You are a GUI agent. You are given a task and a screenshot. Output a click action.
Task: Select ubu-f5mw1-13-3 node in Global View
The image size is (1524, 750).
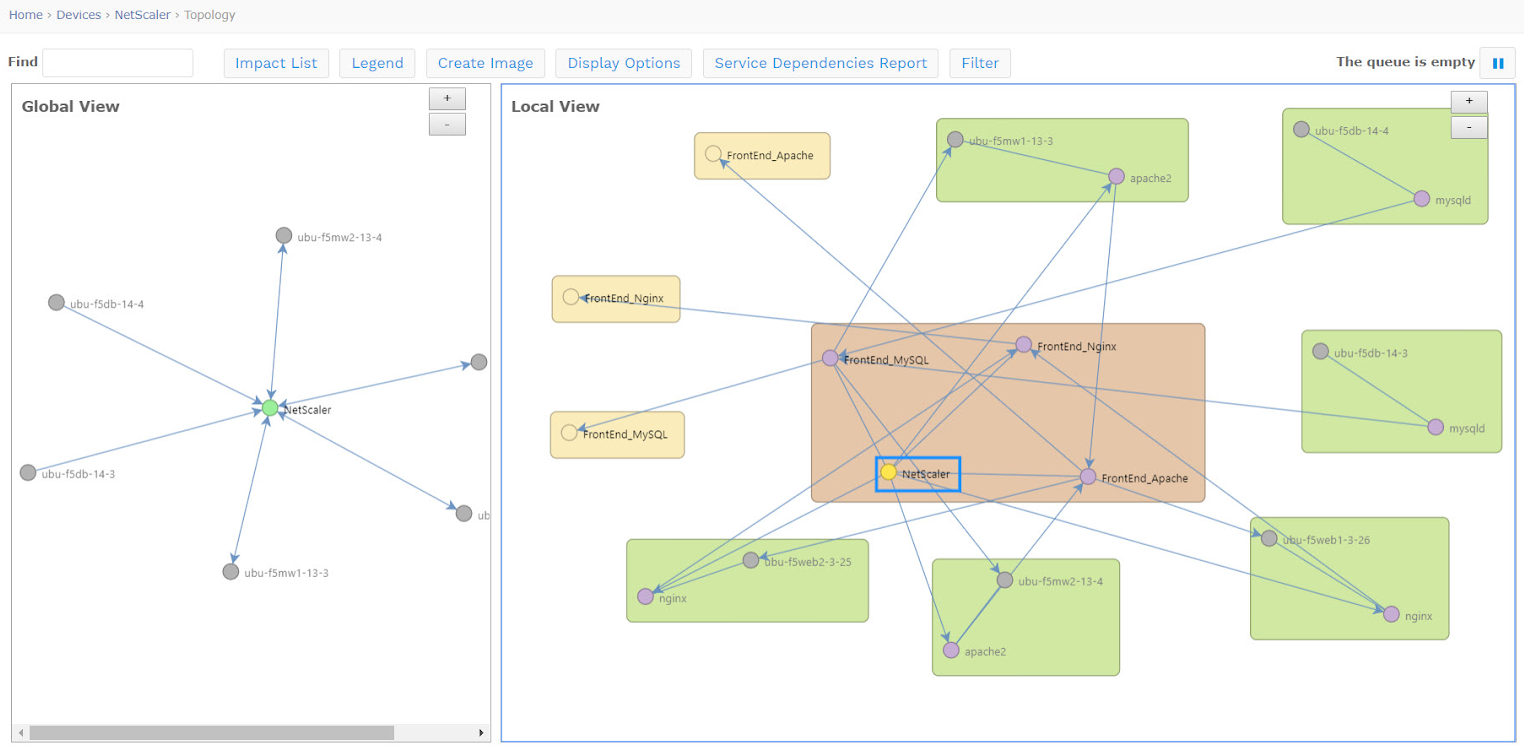click(x=231, y=571)
